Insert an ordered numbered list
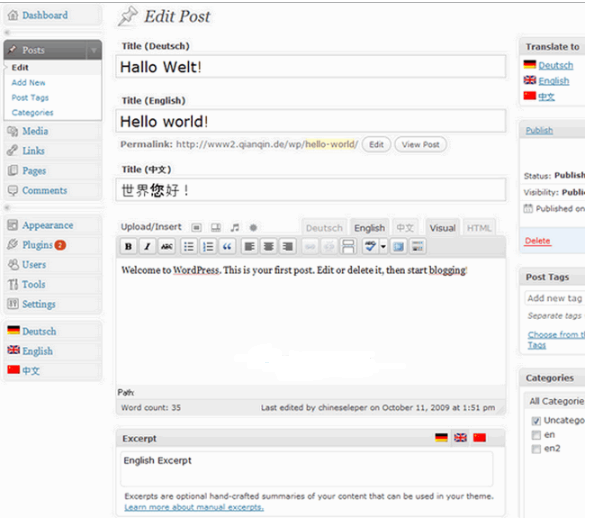This screenshot has height=519, width=595. pyautogui.click(x=208, y=247)
